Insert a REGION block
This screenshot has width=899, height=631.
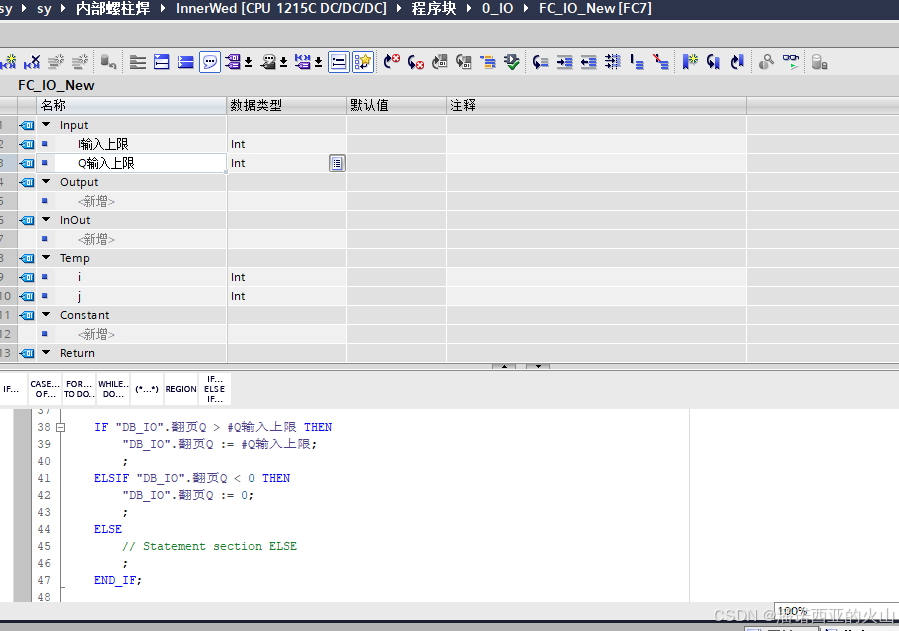point(181,389)
